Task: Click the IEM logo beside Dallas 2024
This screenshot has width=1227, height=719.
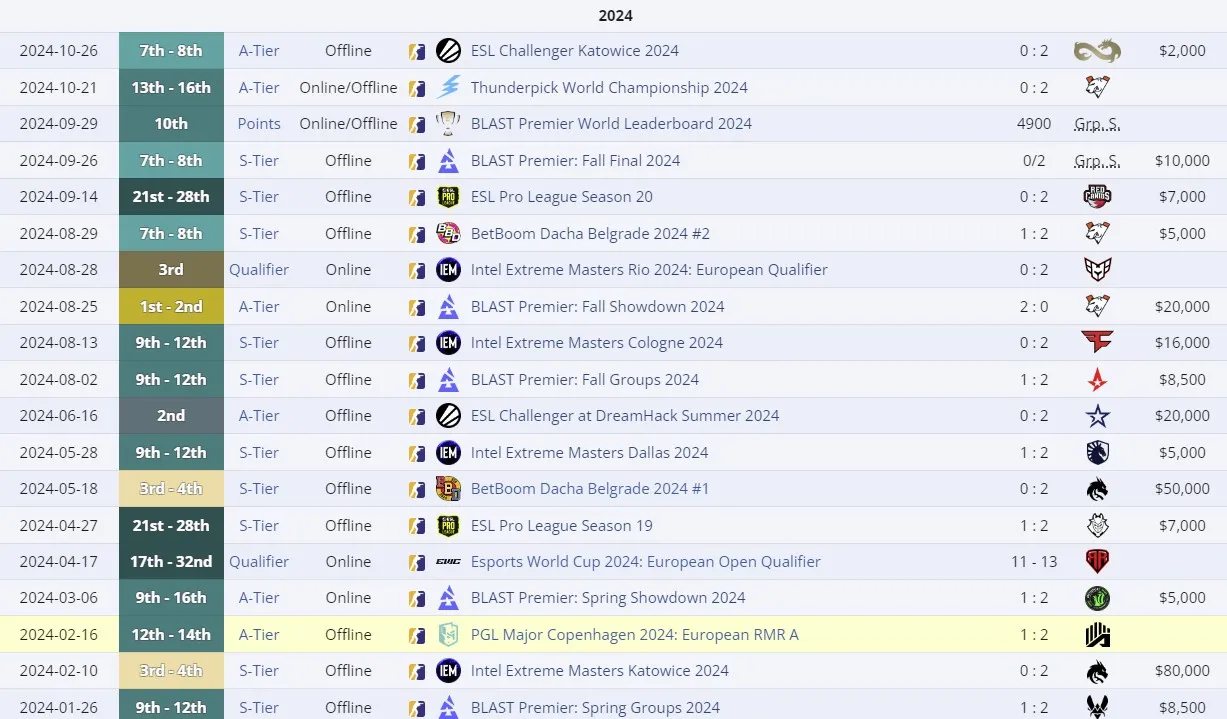Action: click(x=449, y=452)
